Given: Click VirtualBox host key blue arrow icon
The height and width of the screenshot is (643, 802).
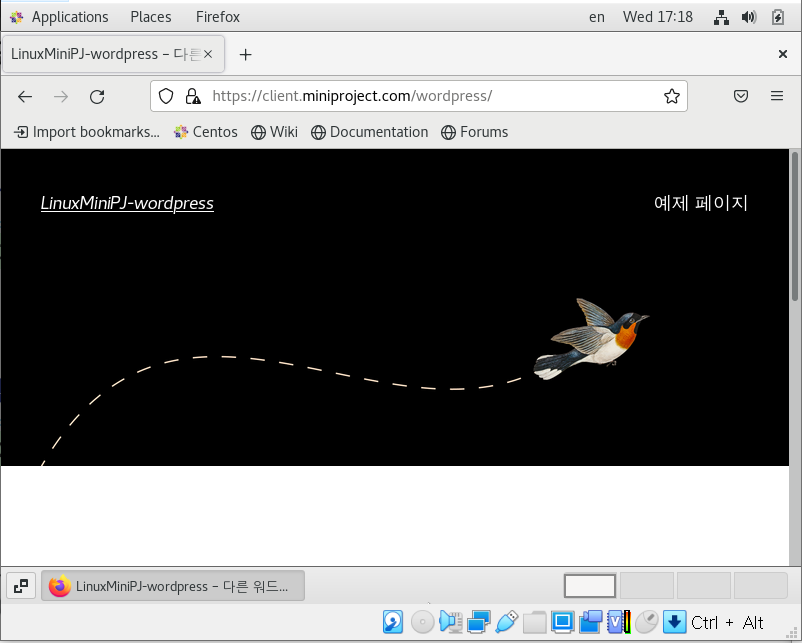Looking at the screenshot, I should [x=675, y=622].
